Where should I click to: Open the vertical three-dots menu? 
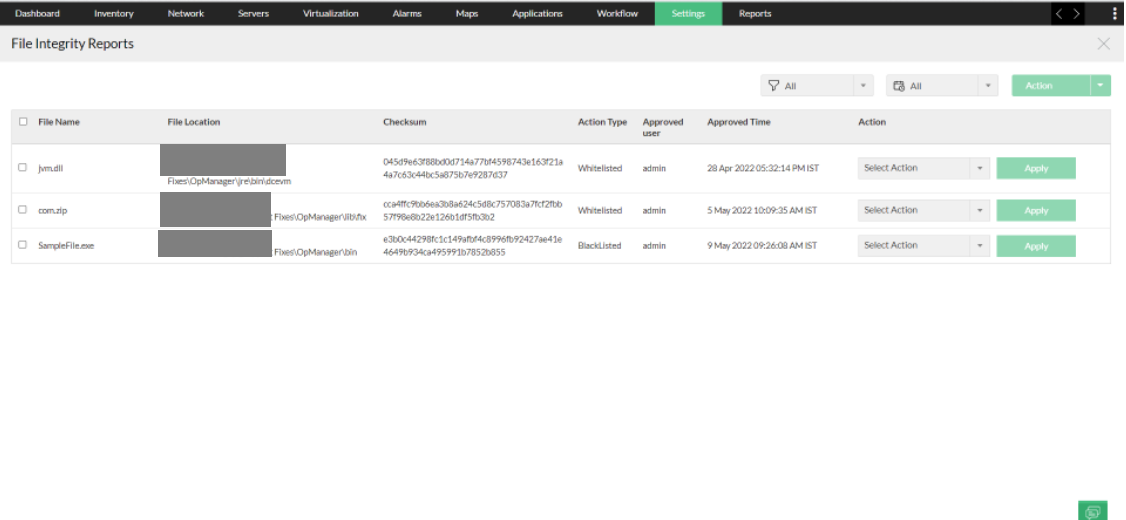(1115, 13)
